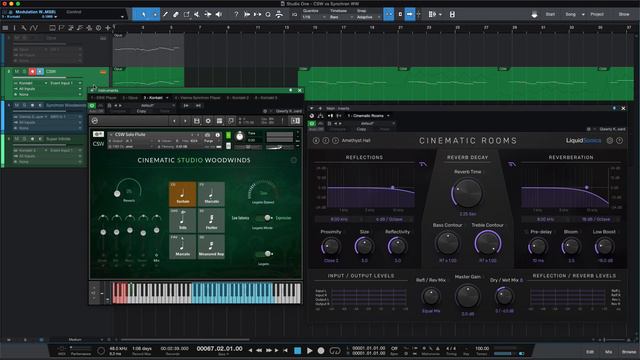
Task: Select the Marcato articulation under Sustain
Action: [182, 247]
